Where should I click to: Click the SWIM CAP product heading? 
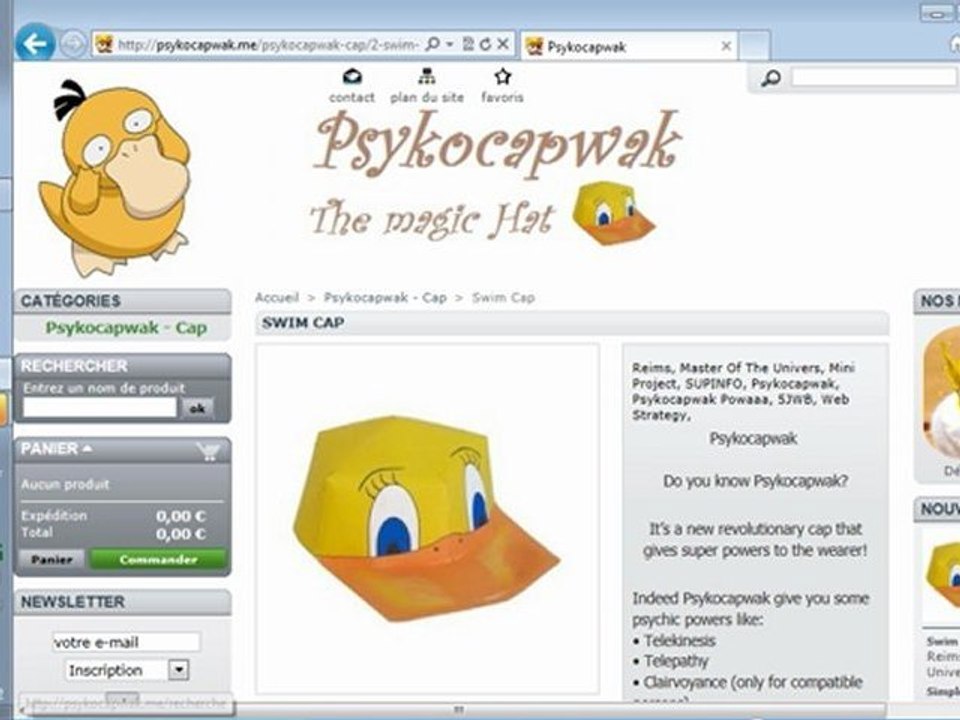[x=303, y=323]
